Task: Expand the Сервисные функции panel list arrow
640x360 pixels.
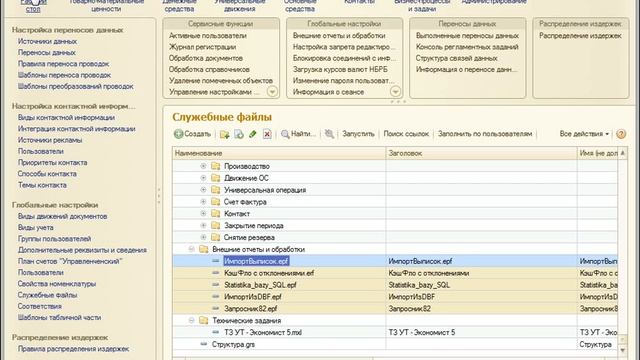Action: [x=272, y=91]
